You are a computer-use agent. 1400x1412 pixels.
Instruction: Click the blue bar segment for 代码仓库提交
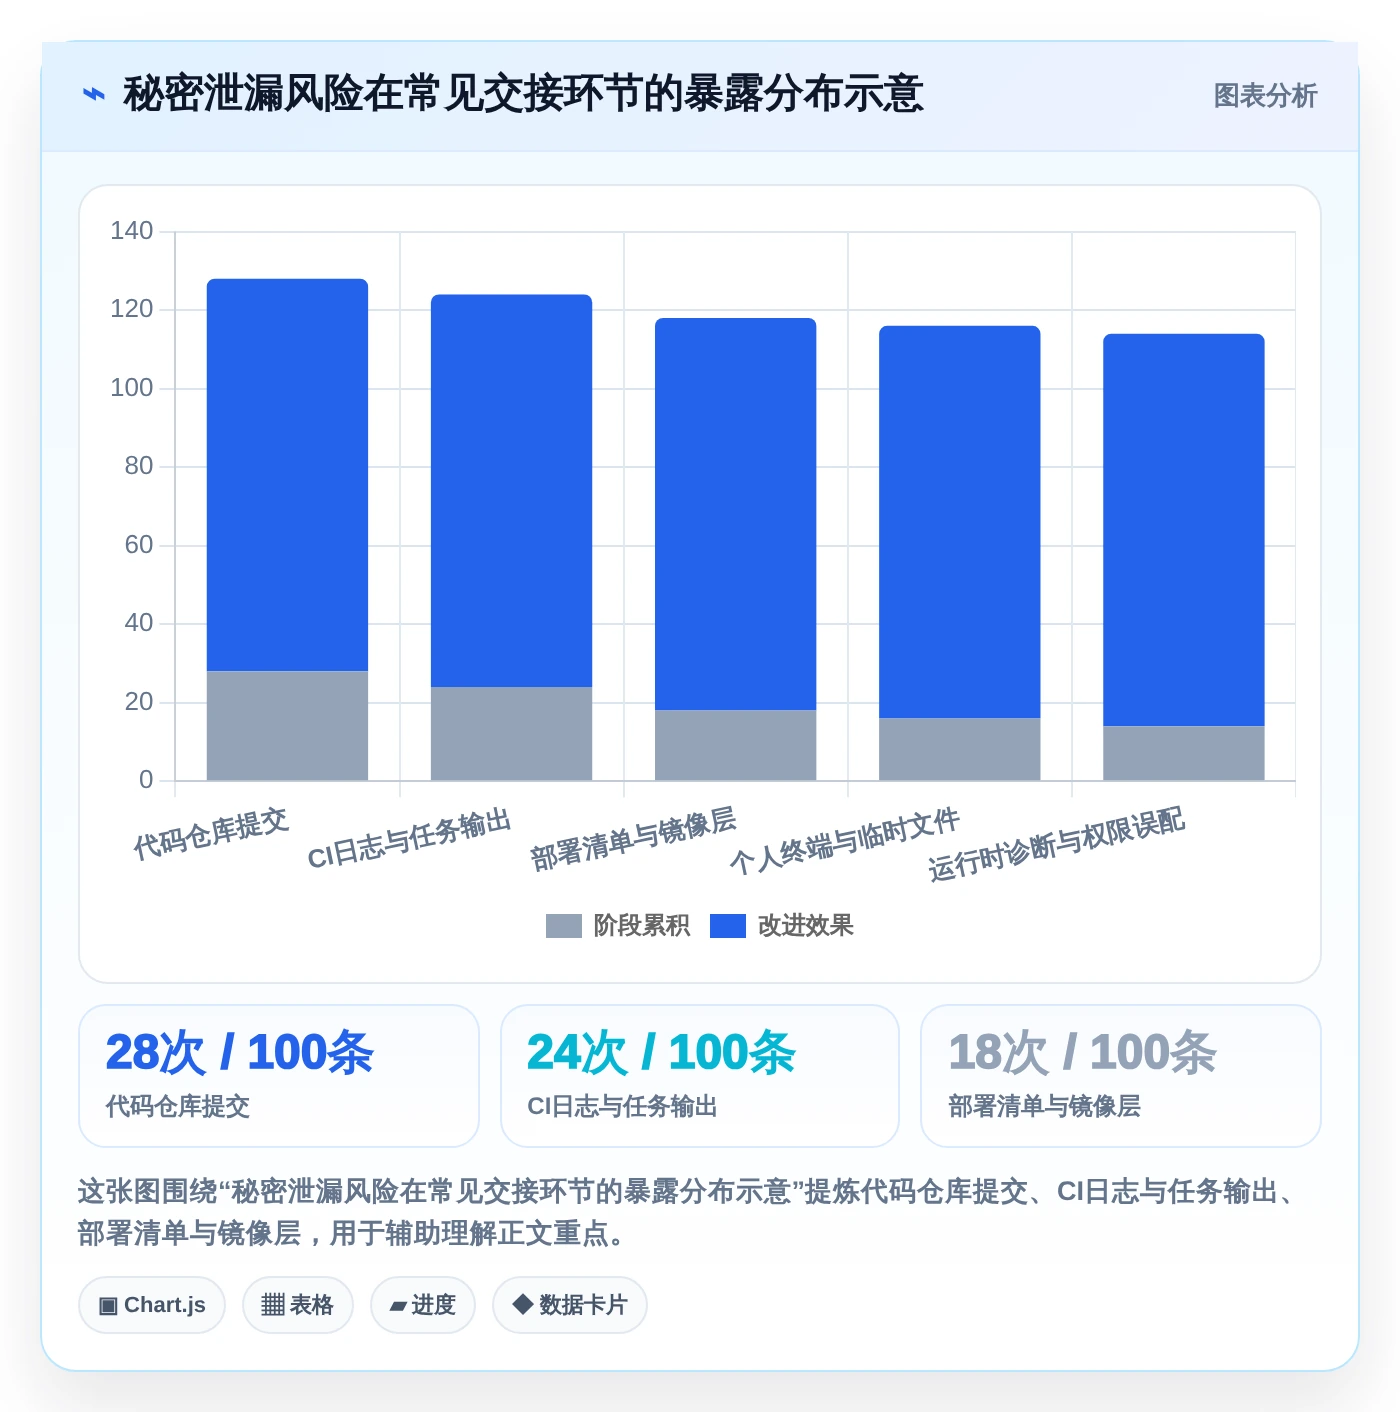288,475
